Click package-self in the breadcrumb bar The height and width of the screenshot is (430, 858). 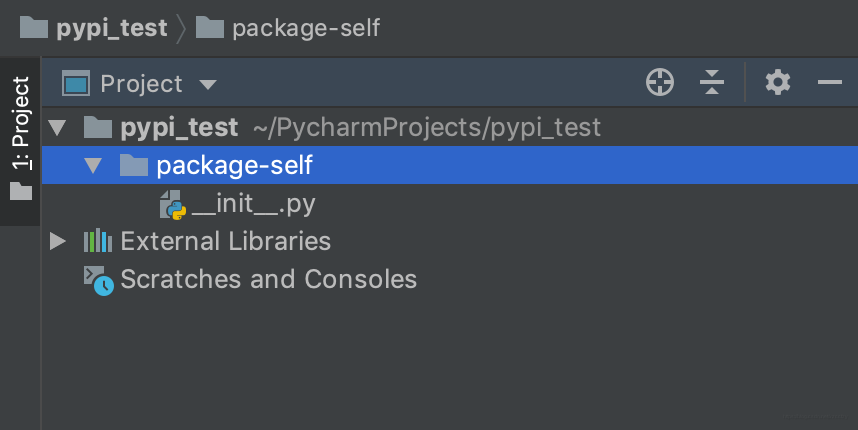[306, 28]
